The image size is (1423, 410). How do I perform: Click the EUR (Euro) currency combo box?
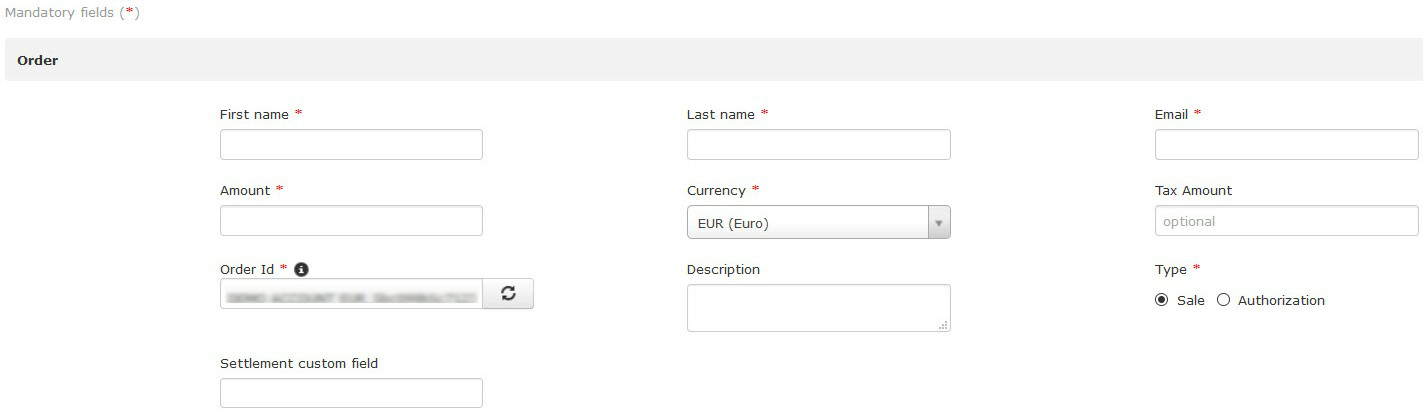tap(818, 223)
